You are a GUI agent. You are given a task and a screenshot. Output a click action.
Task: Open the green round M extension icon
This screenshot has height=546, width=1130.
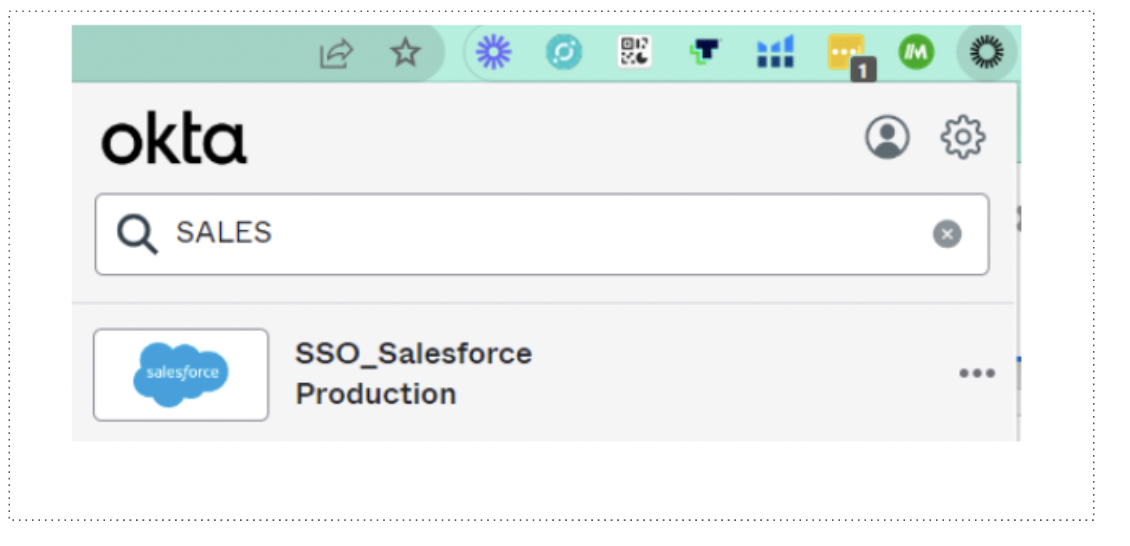coord(916,53)
